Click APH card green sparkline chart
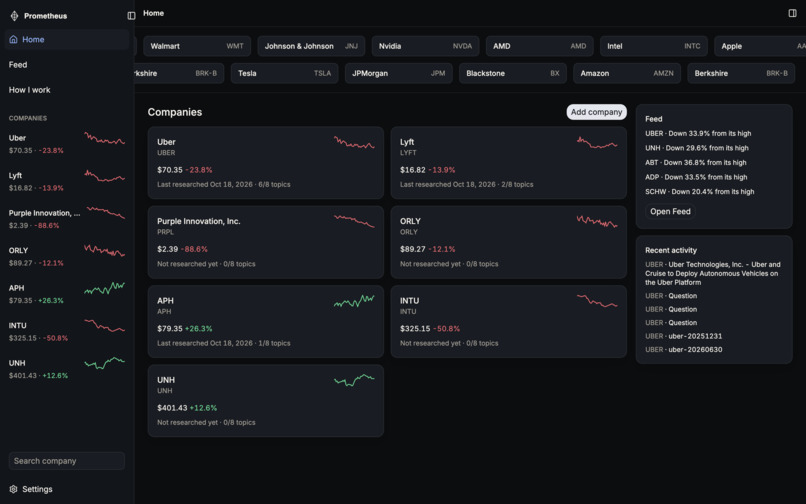 coord(354,301)
